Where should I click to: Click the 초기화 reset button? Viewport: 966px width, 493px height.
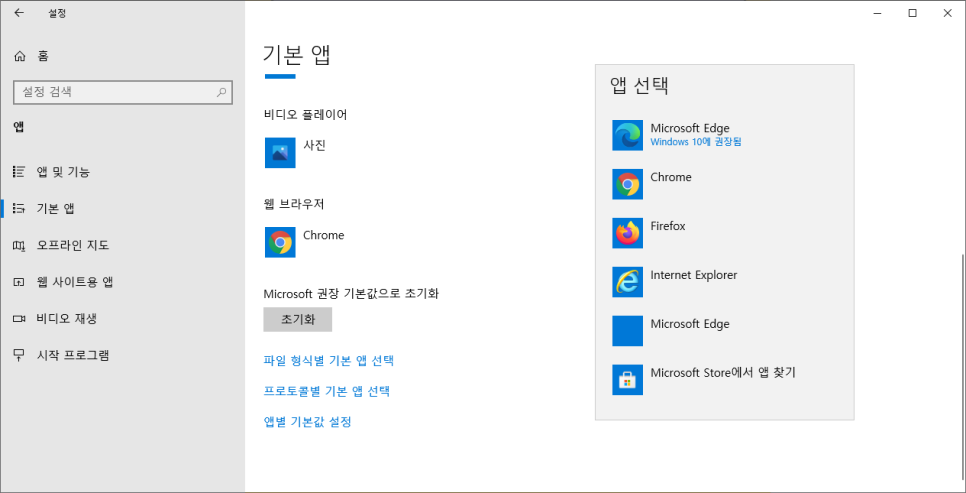pos(298,320)
